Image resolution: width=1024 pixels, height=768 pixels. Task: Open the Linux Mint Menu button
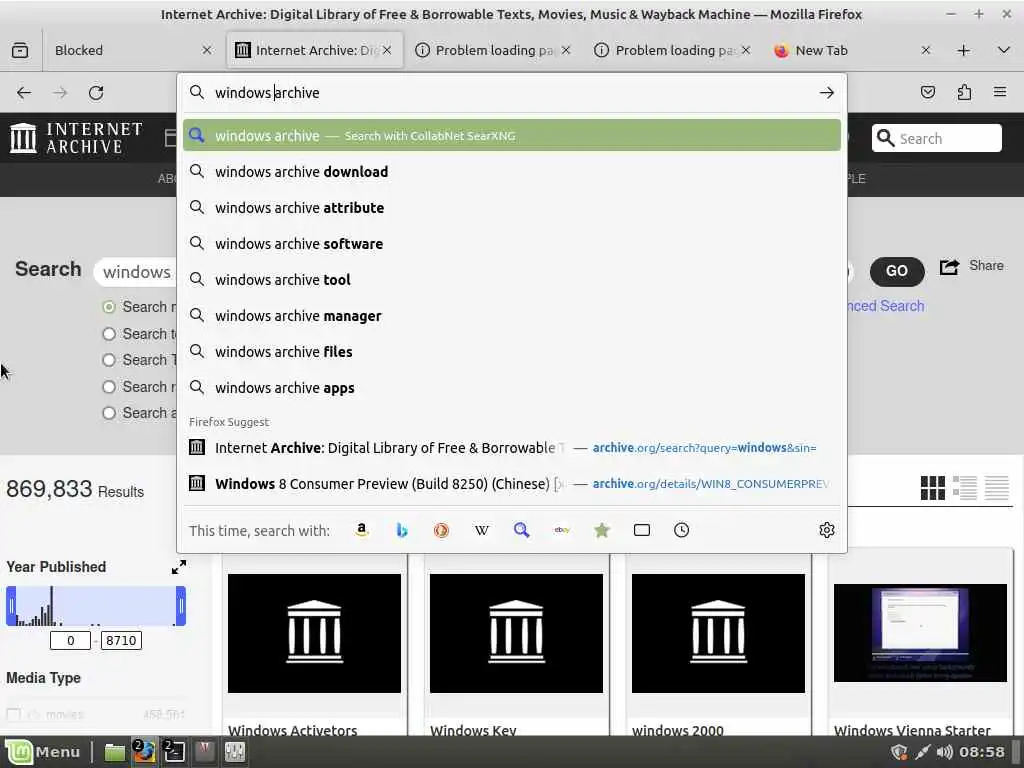pos(43,752)
